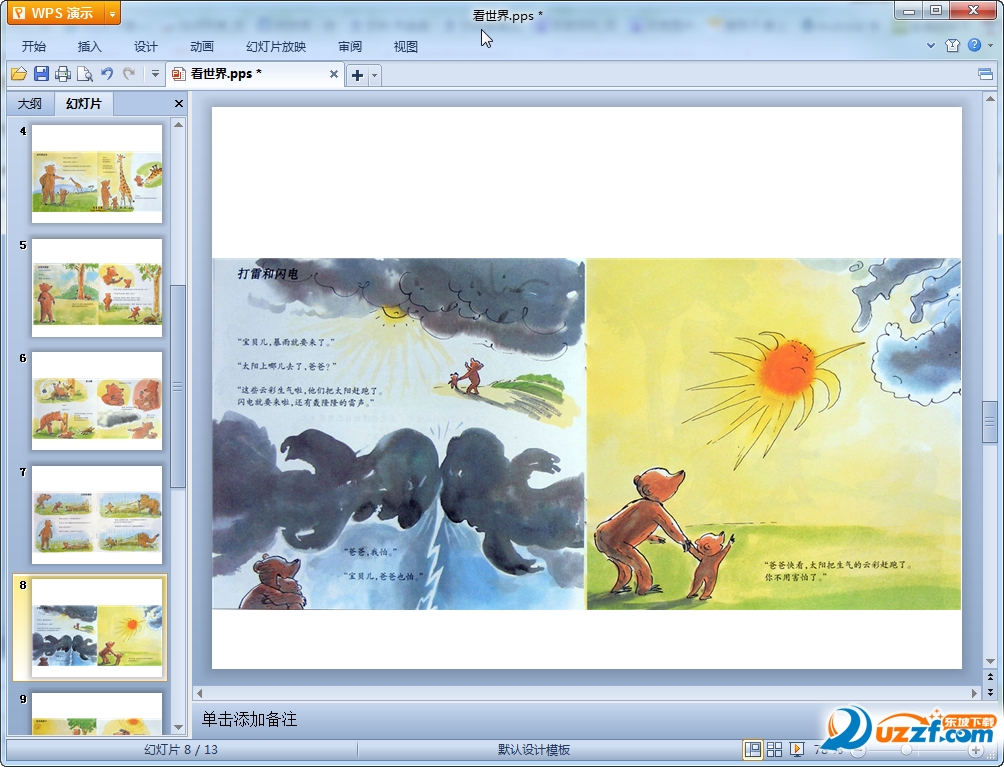Undo the last action
This screenshot has width=1004, height=767.
(x=107, y=74)
